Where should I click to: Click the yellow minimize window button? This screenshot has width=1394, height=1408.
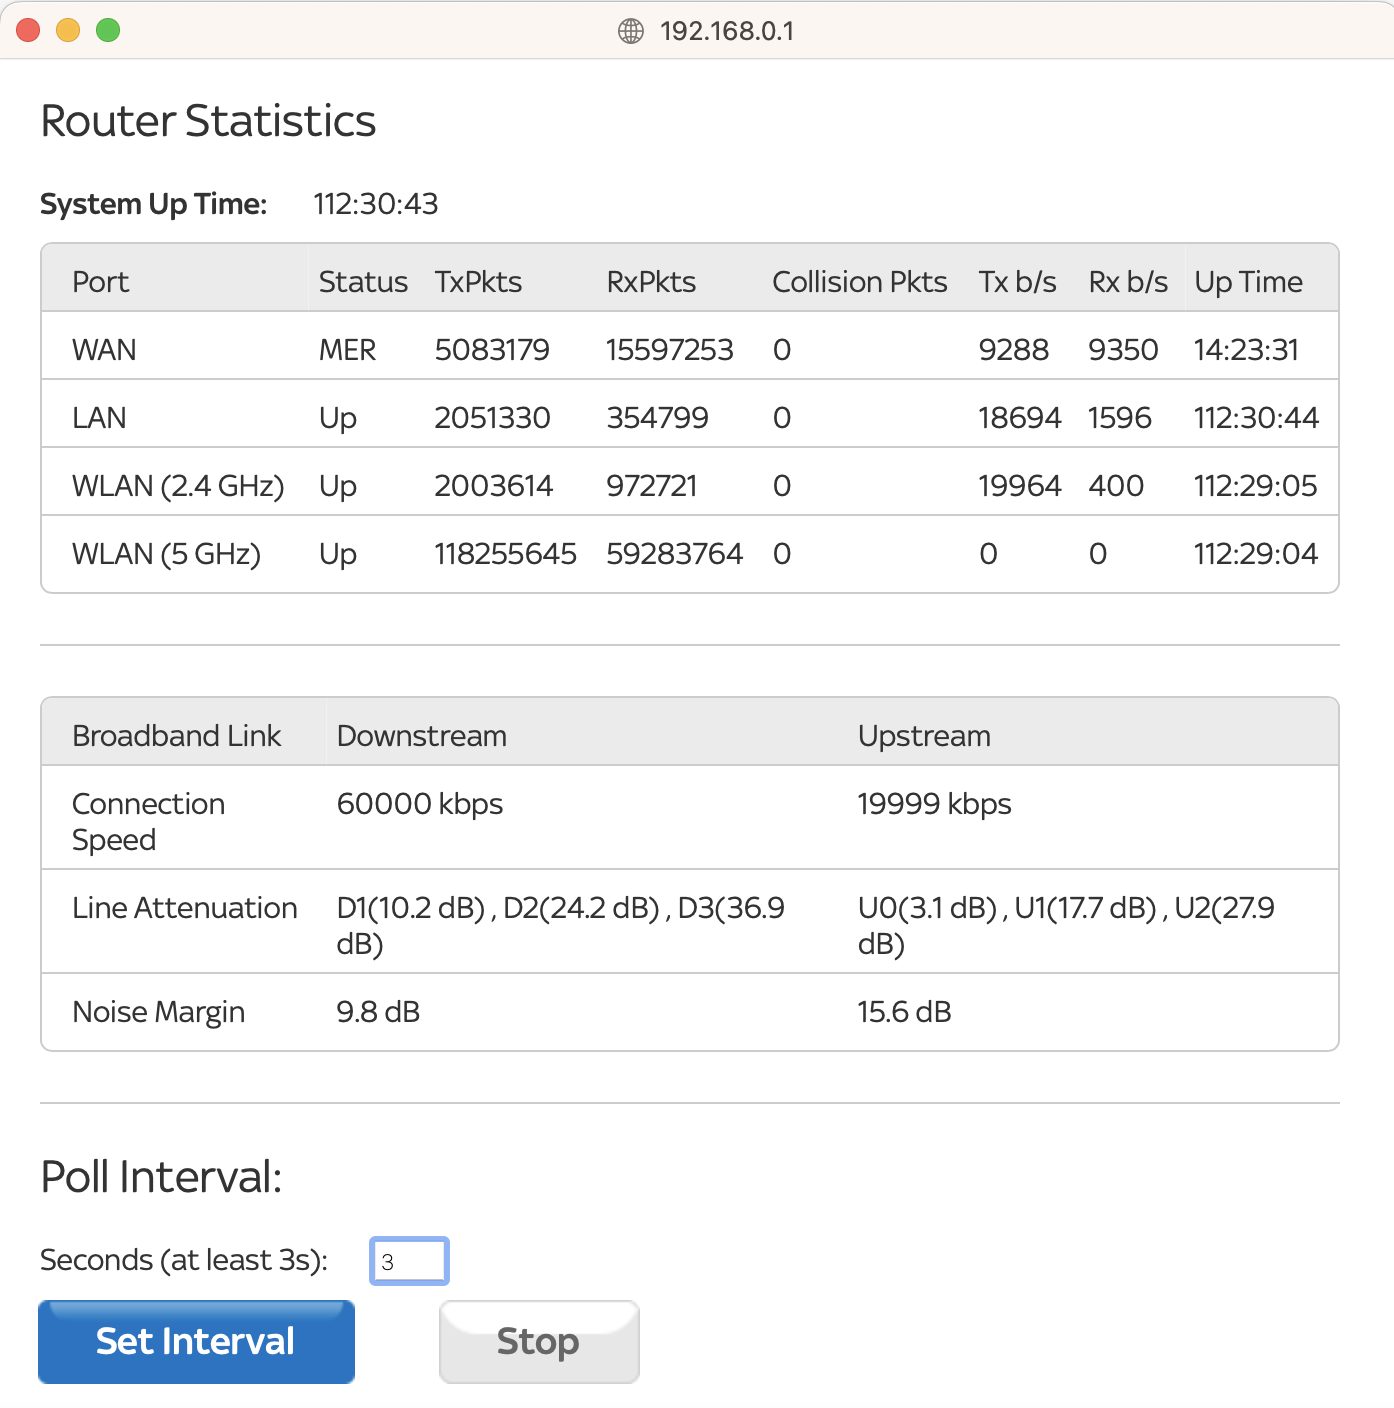68,31
